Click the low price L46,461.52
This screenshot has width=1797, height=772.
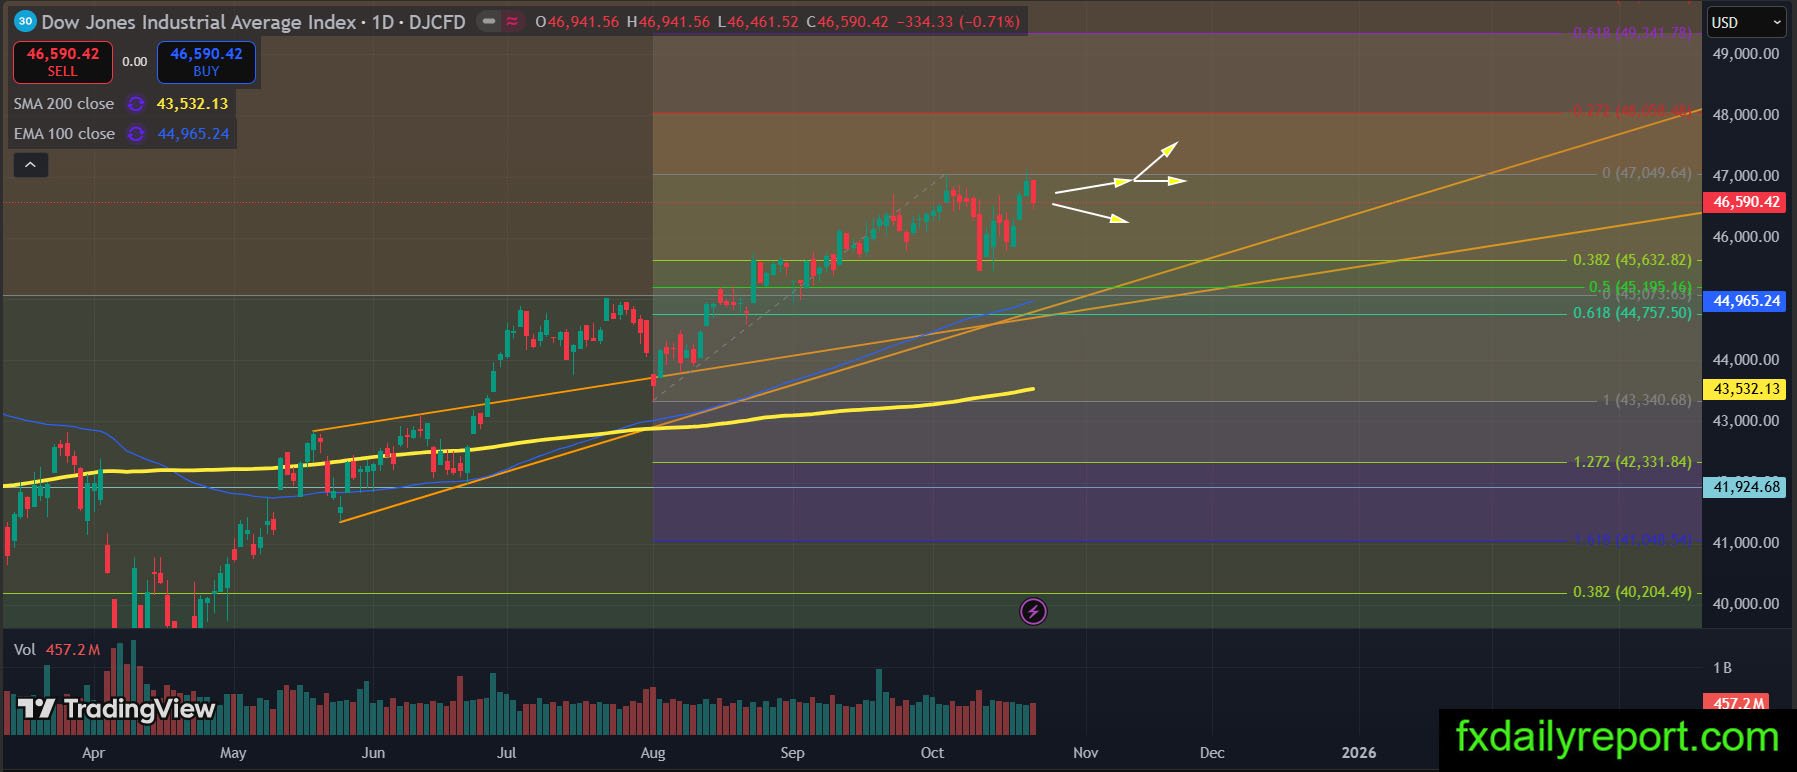tap(758, 21)
